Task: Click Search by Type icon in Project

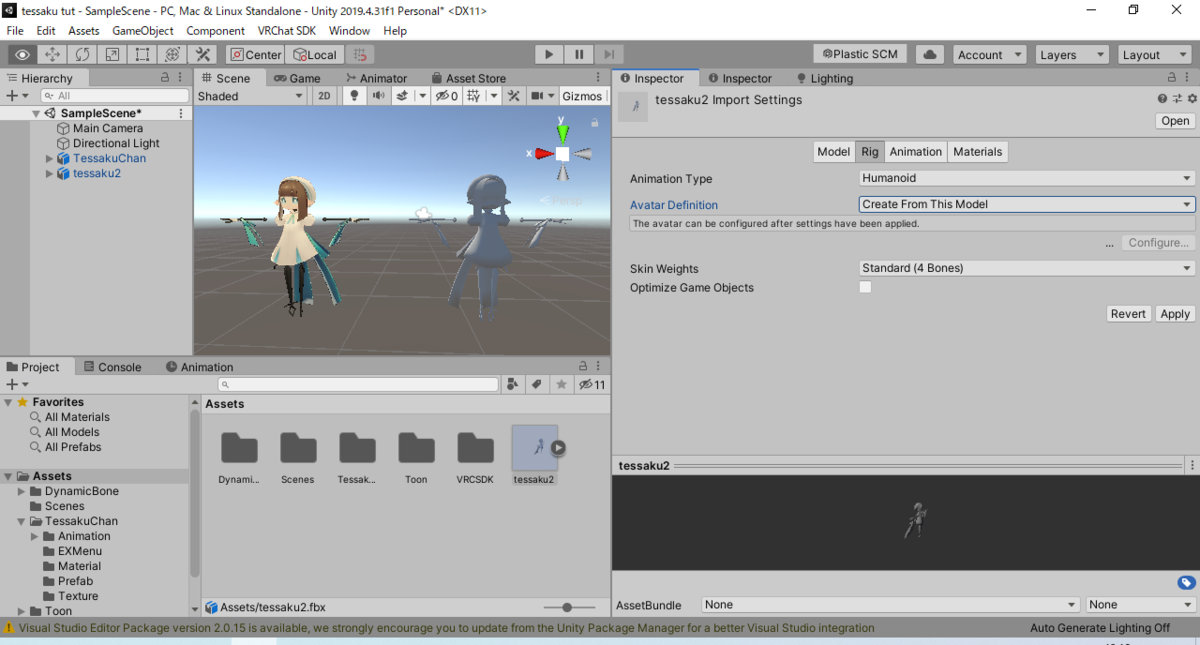Action: tap(513, 384)
